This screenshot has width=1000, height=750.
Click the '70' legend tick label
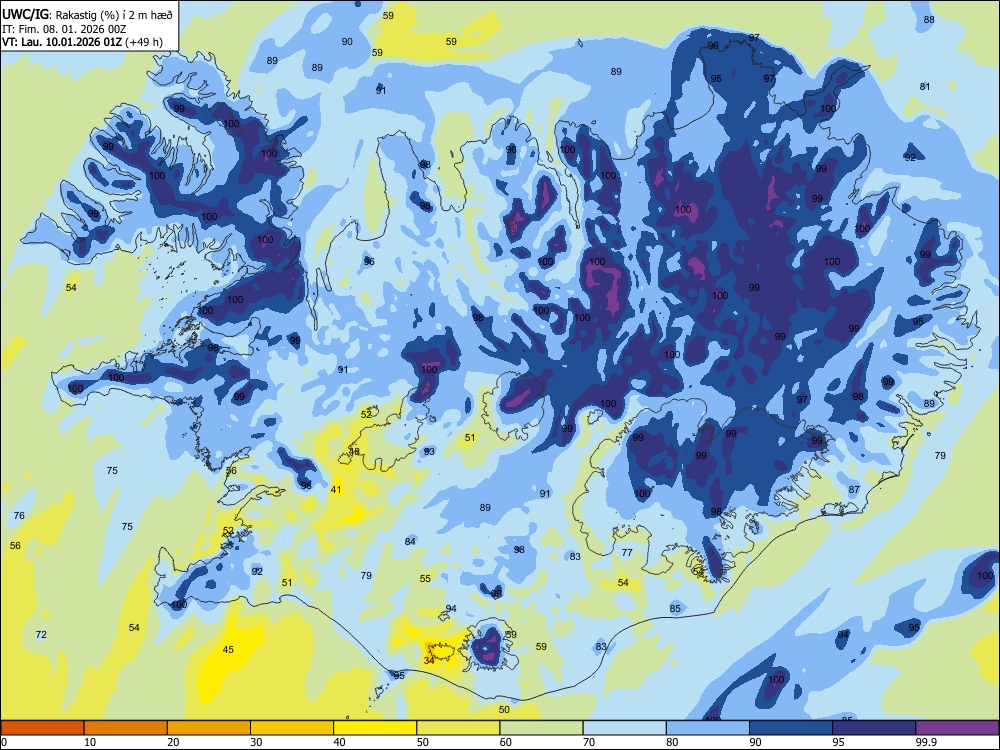pos(589,742)
